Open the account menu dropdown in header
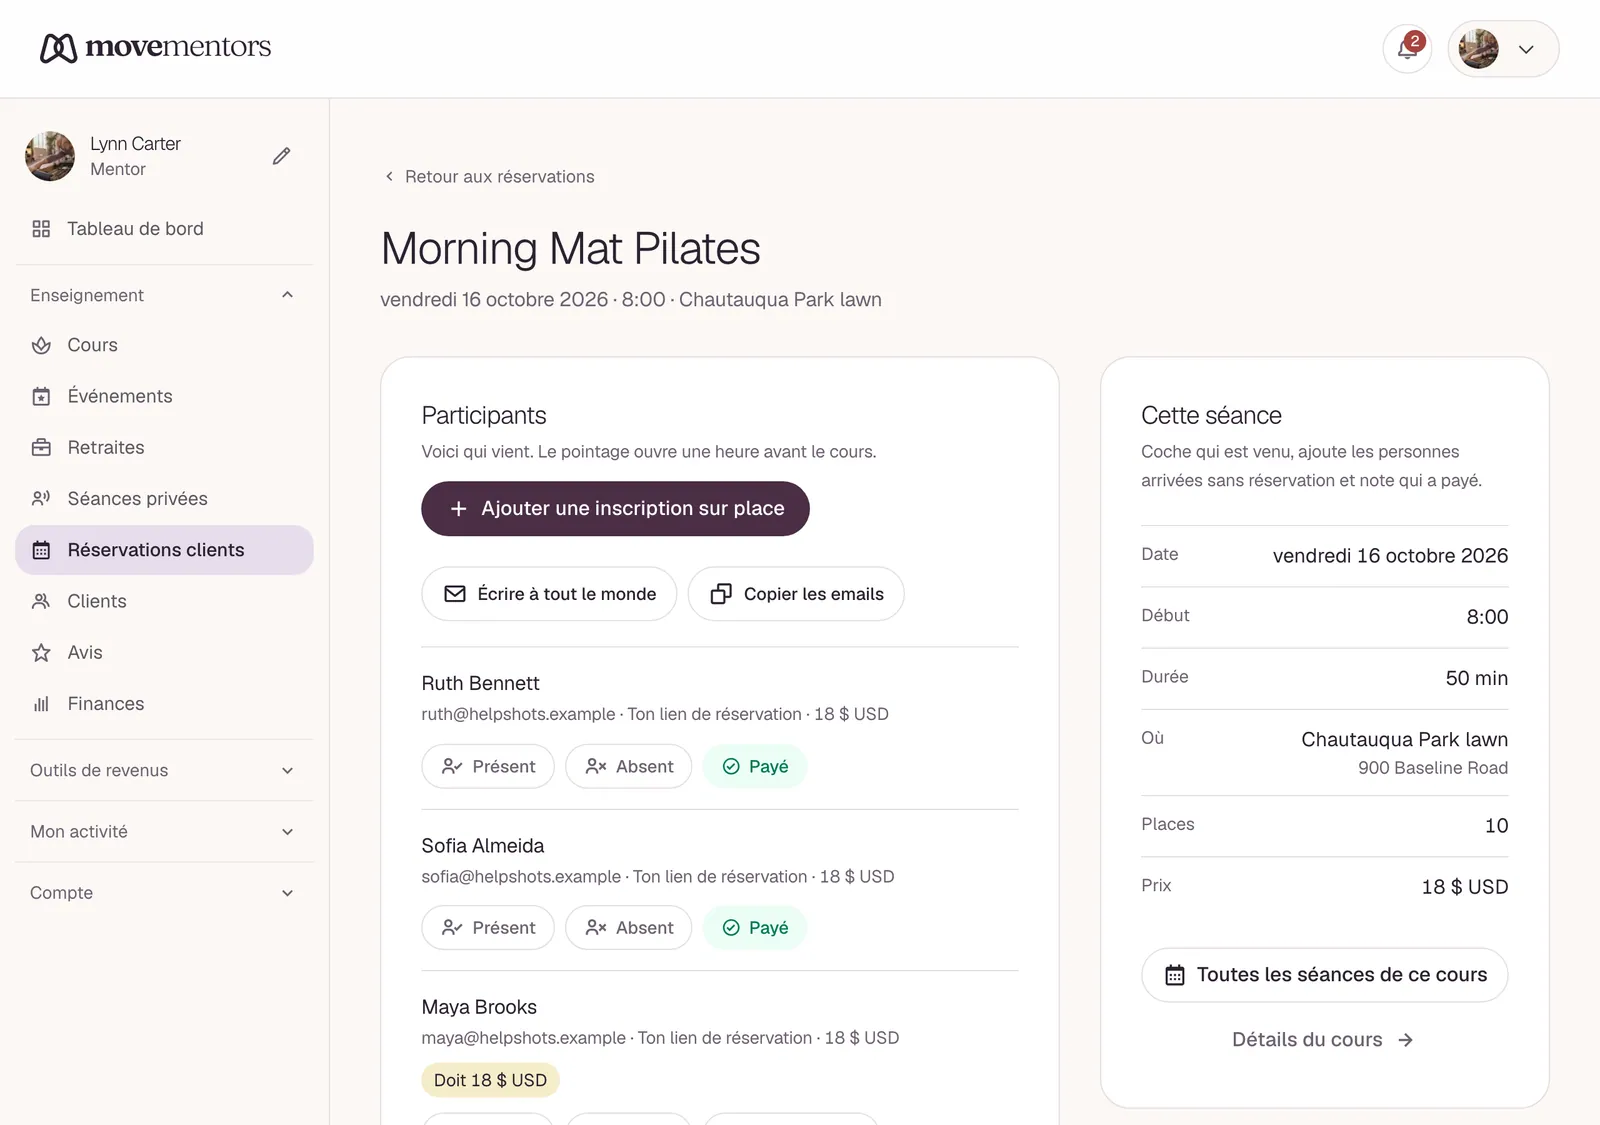 click(x=1503, y=48)
